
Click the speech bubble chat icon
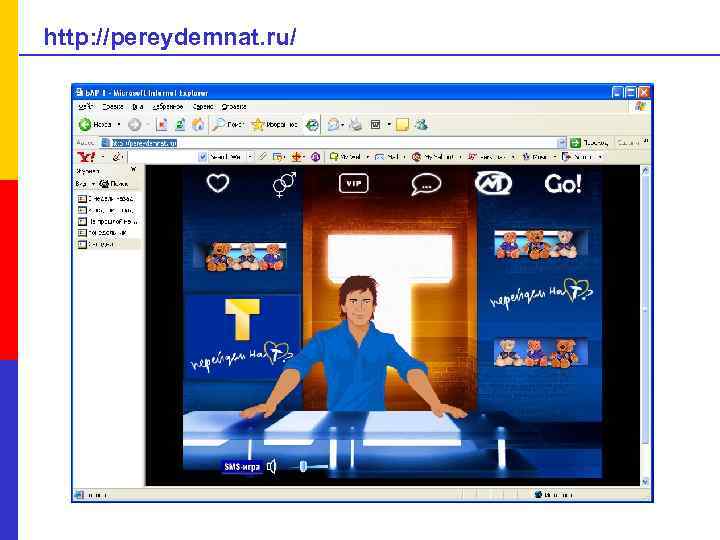426,185
